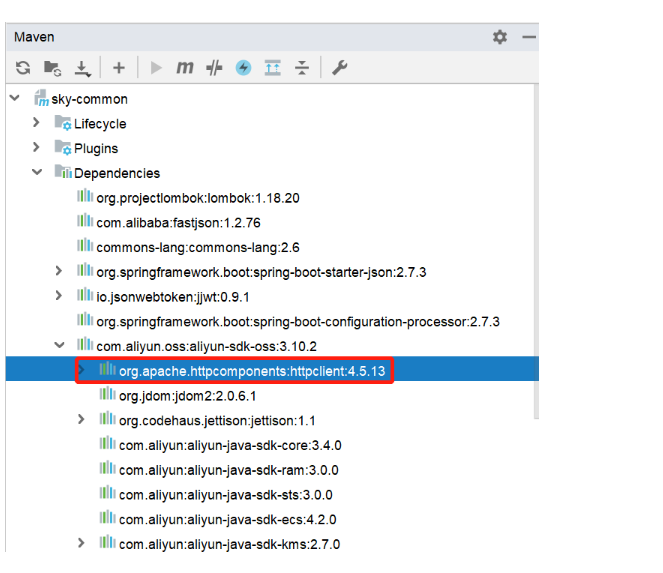Screen dimensions: 663x573
Task: Run Maven build play icon
Action: point(156,68)
